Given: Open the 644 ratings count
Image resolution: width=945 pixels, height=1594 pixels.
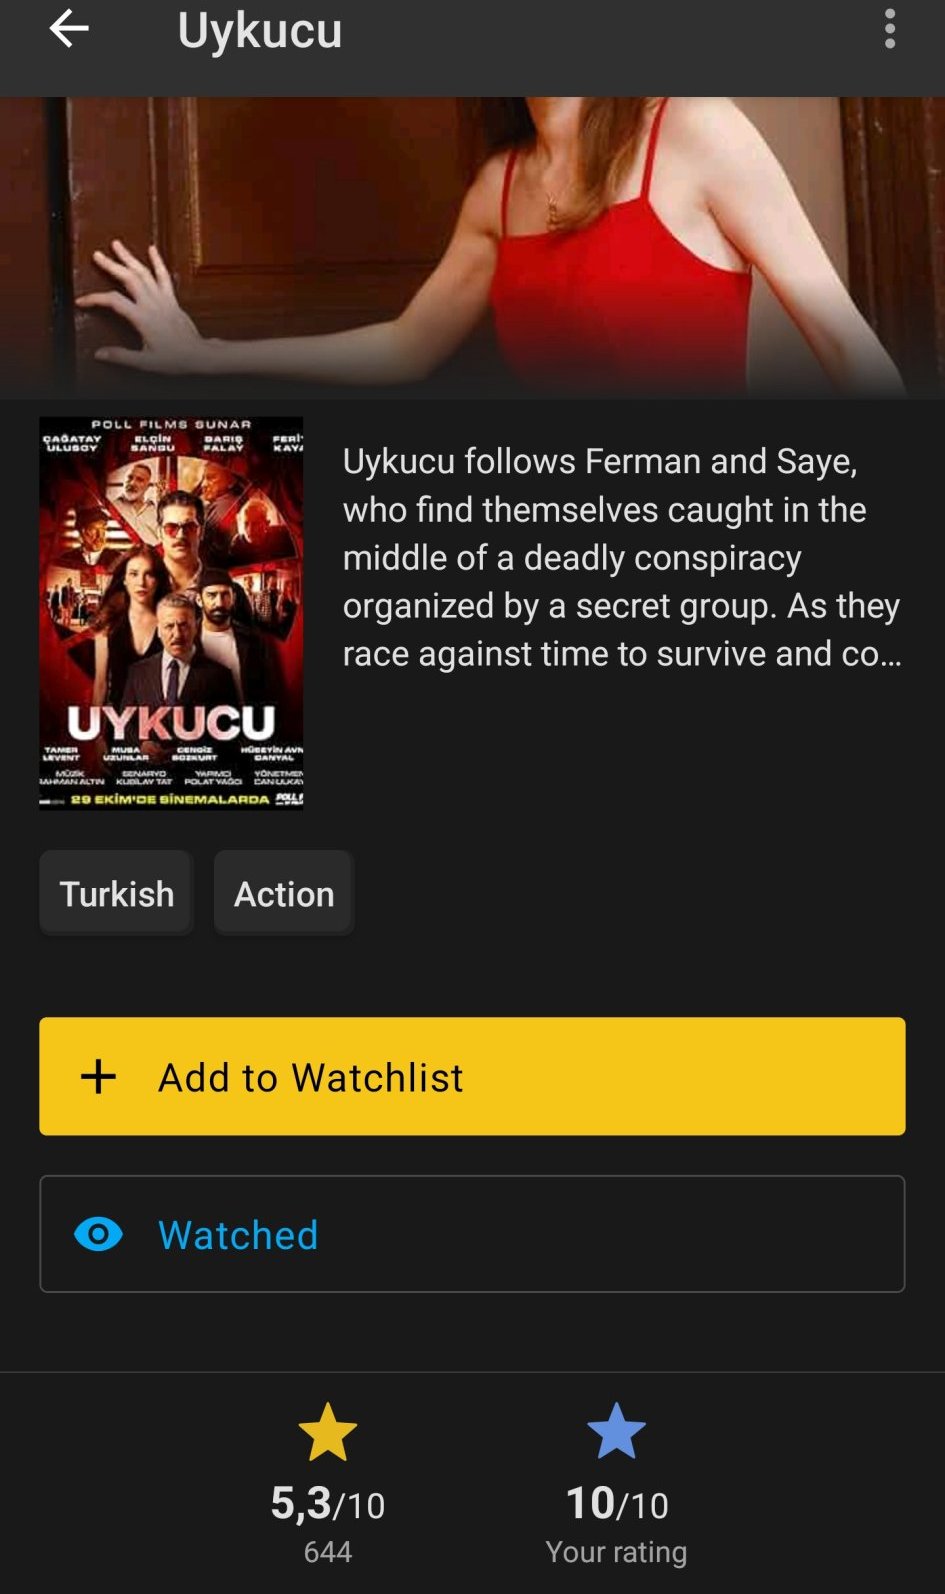Looking at the screenshot, I should point(328,1552).
